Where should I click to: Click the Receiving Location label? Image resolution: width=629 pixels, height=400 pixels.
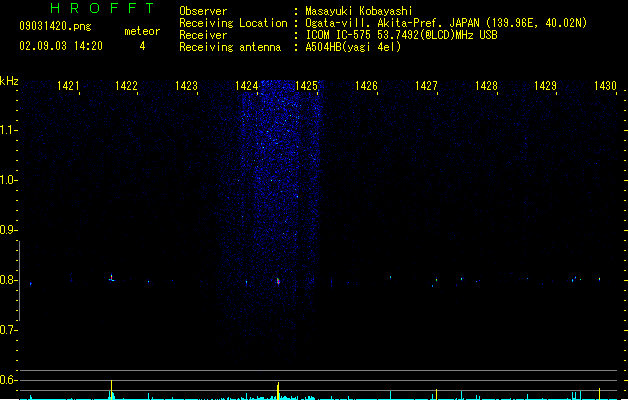[x=233, y=23]
